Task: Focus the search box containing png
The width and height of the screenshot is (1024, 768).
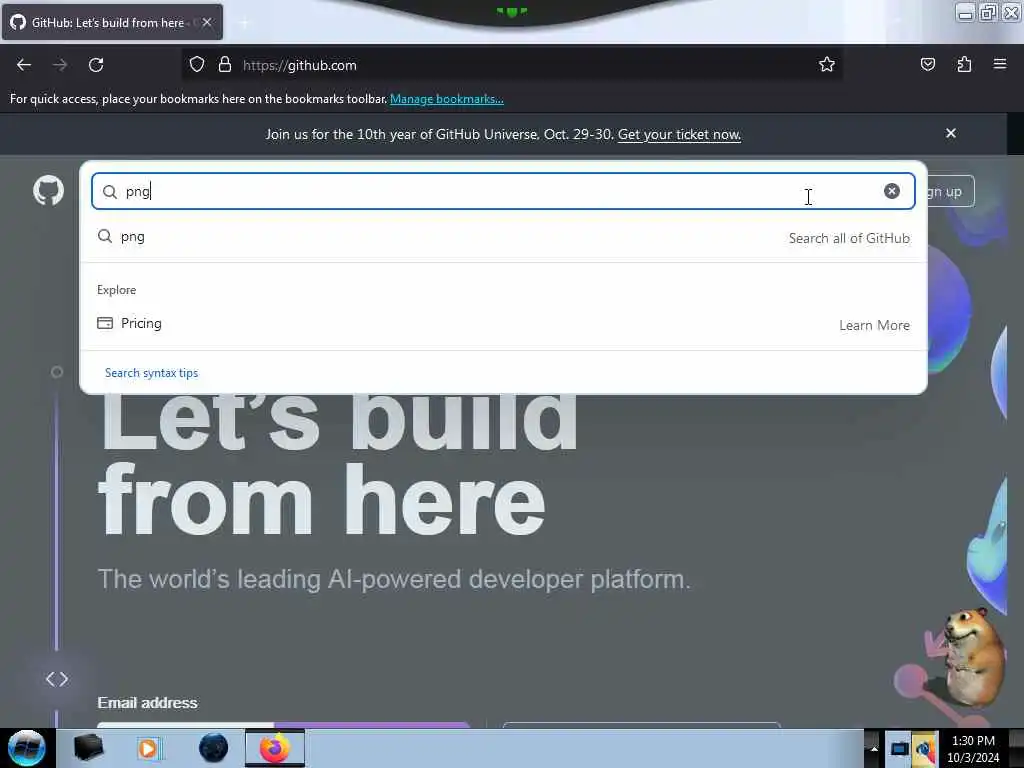Action: [x=503, y=191]
